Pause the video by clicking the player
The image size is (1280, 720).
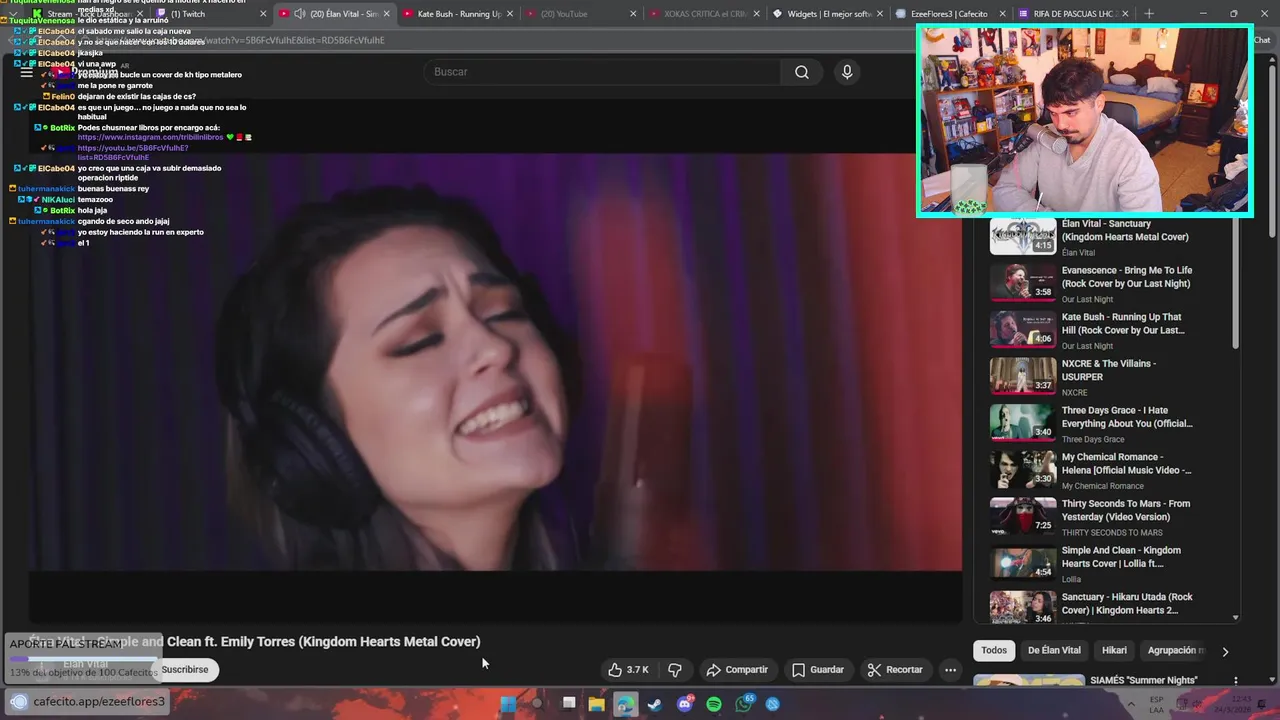tap(495, 360)
